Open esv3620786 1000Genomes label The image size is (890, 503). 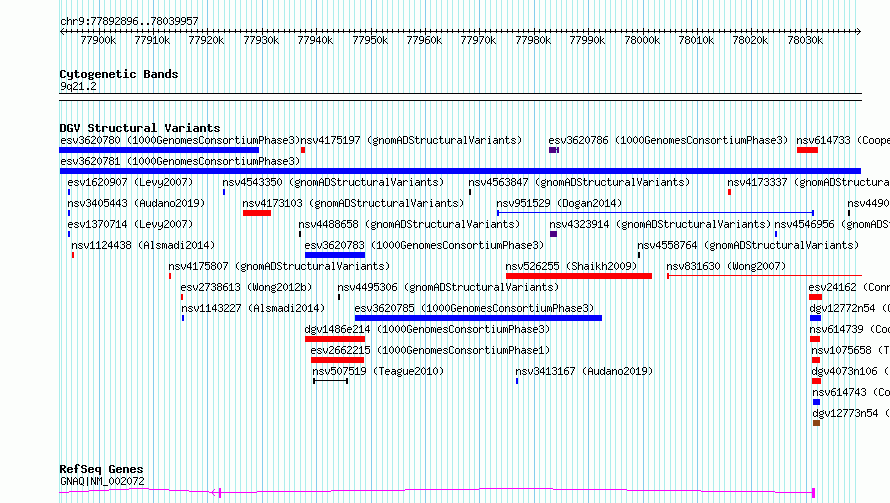[x=668, y=140]
